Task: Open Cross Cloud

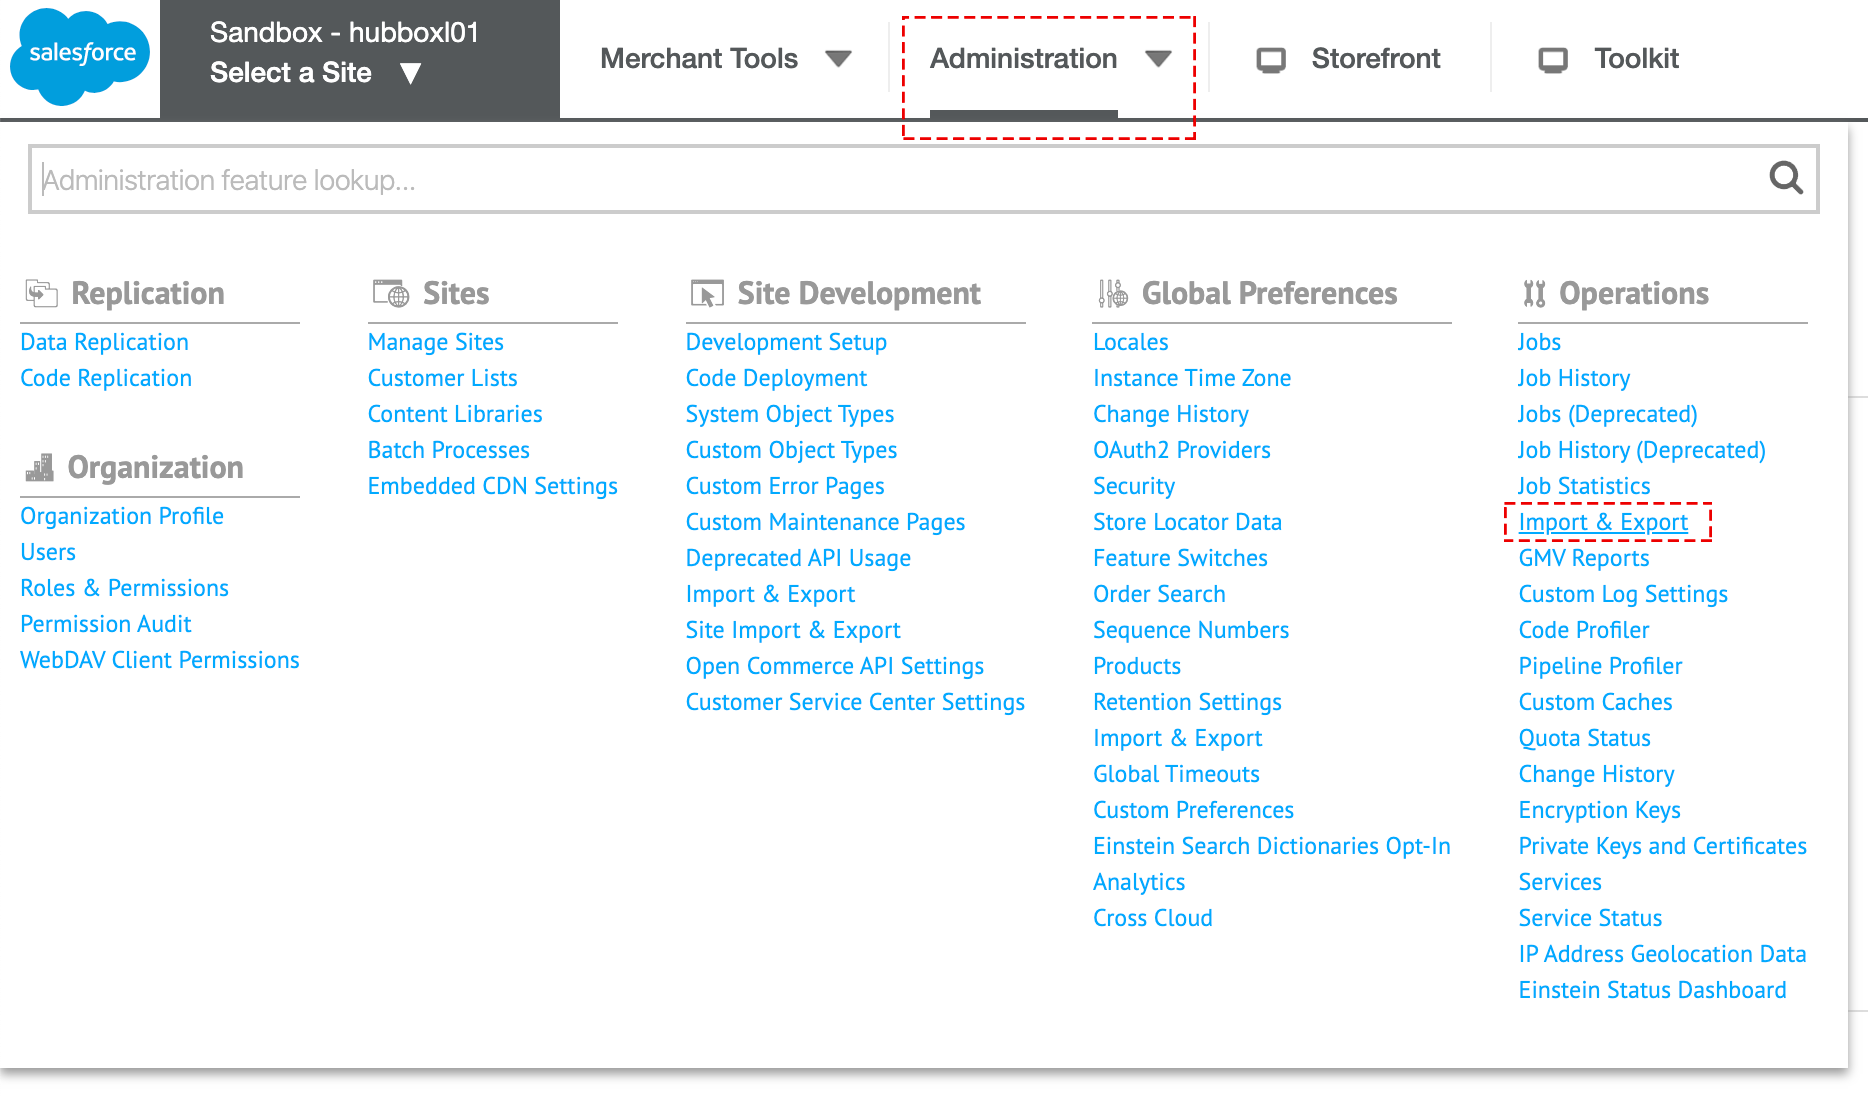Action: tap(1153, 918)
